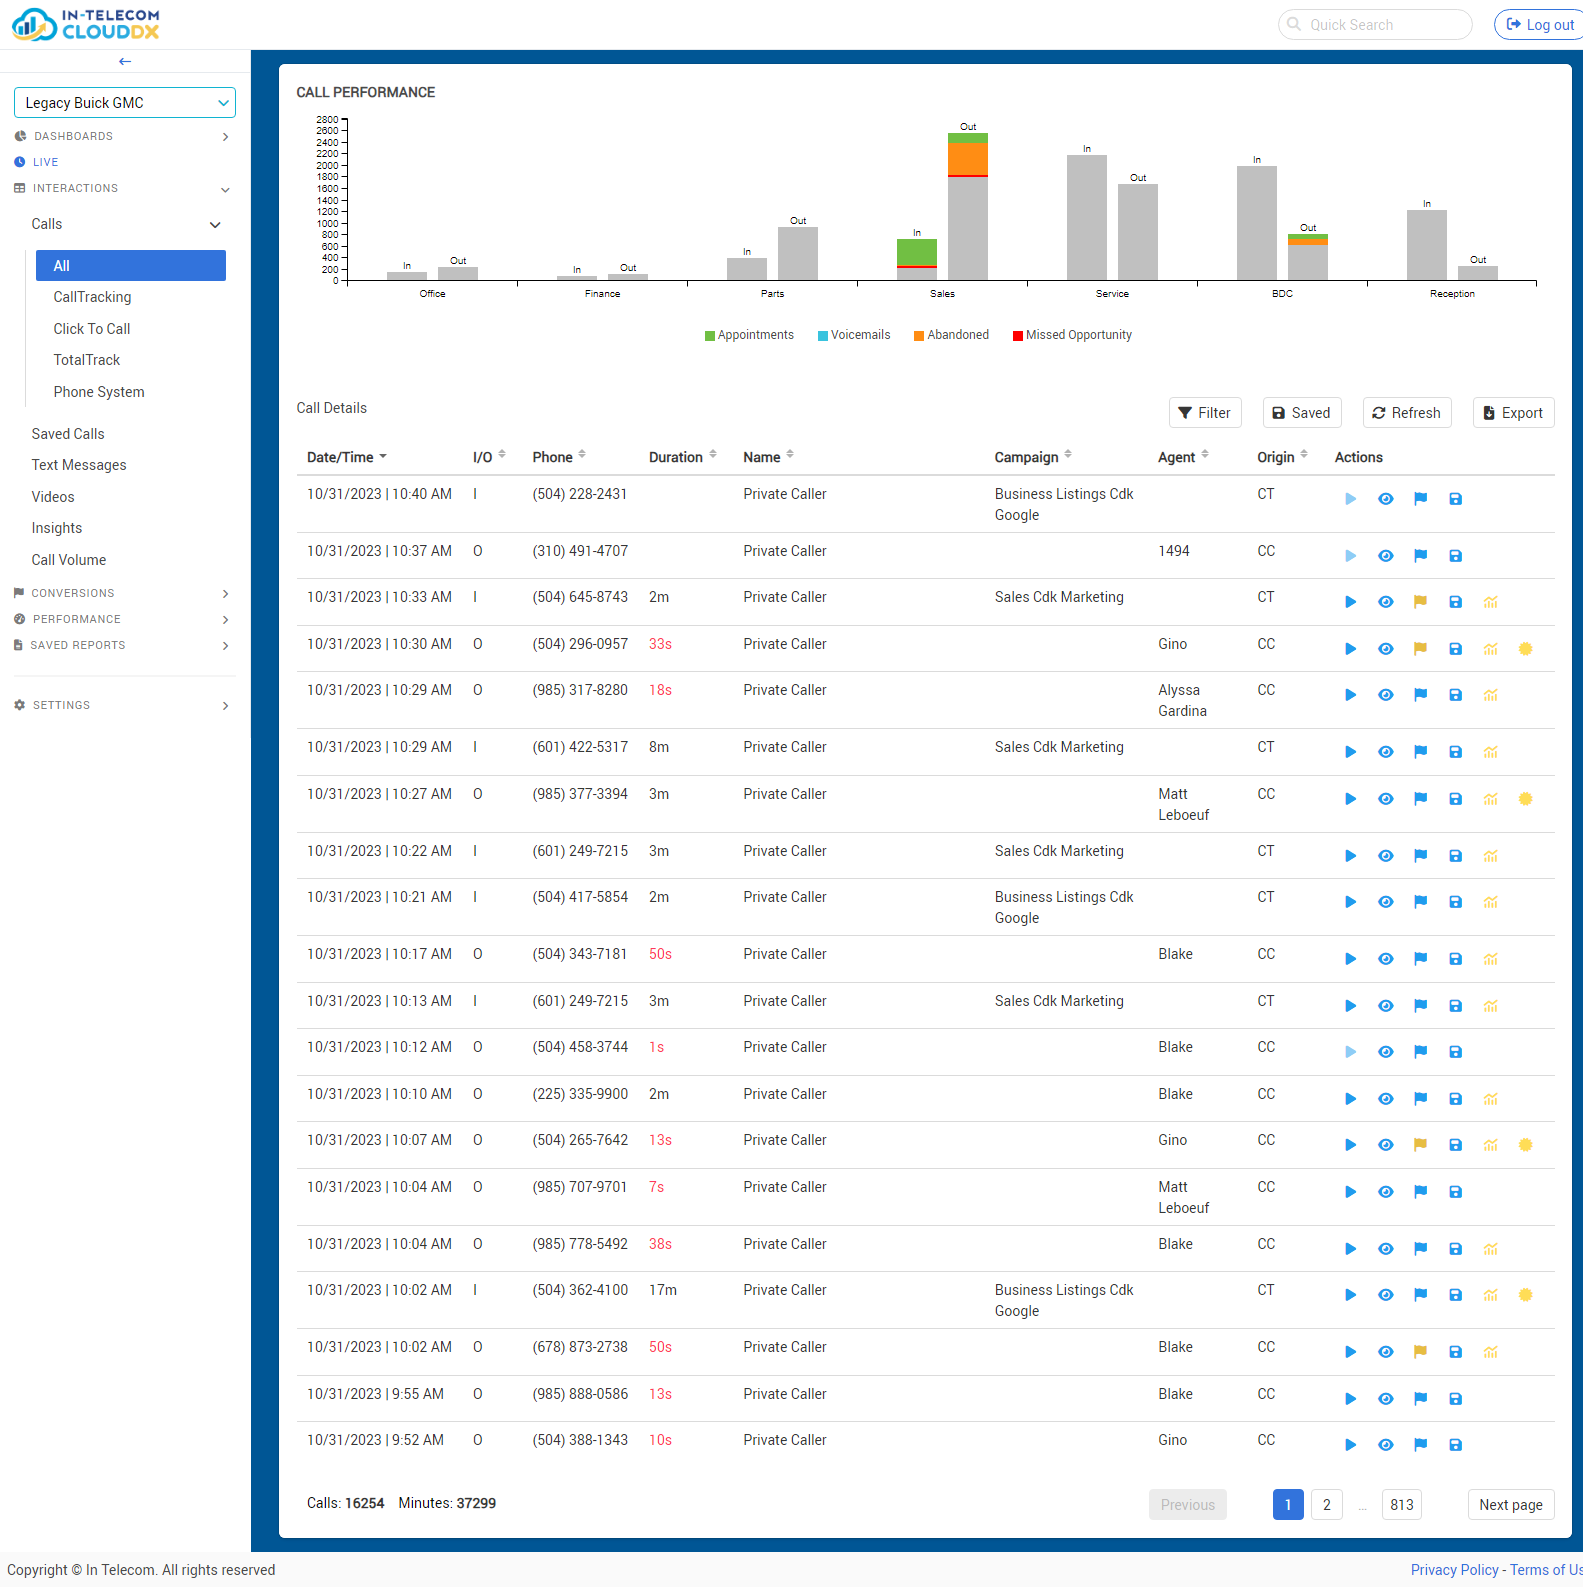Open the Privacy Policy link
The width and height of the screenshot is (1583, 1587).
pyautogui.click(x=1454, y=1570)
